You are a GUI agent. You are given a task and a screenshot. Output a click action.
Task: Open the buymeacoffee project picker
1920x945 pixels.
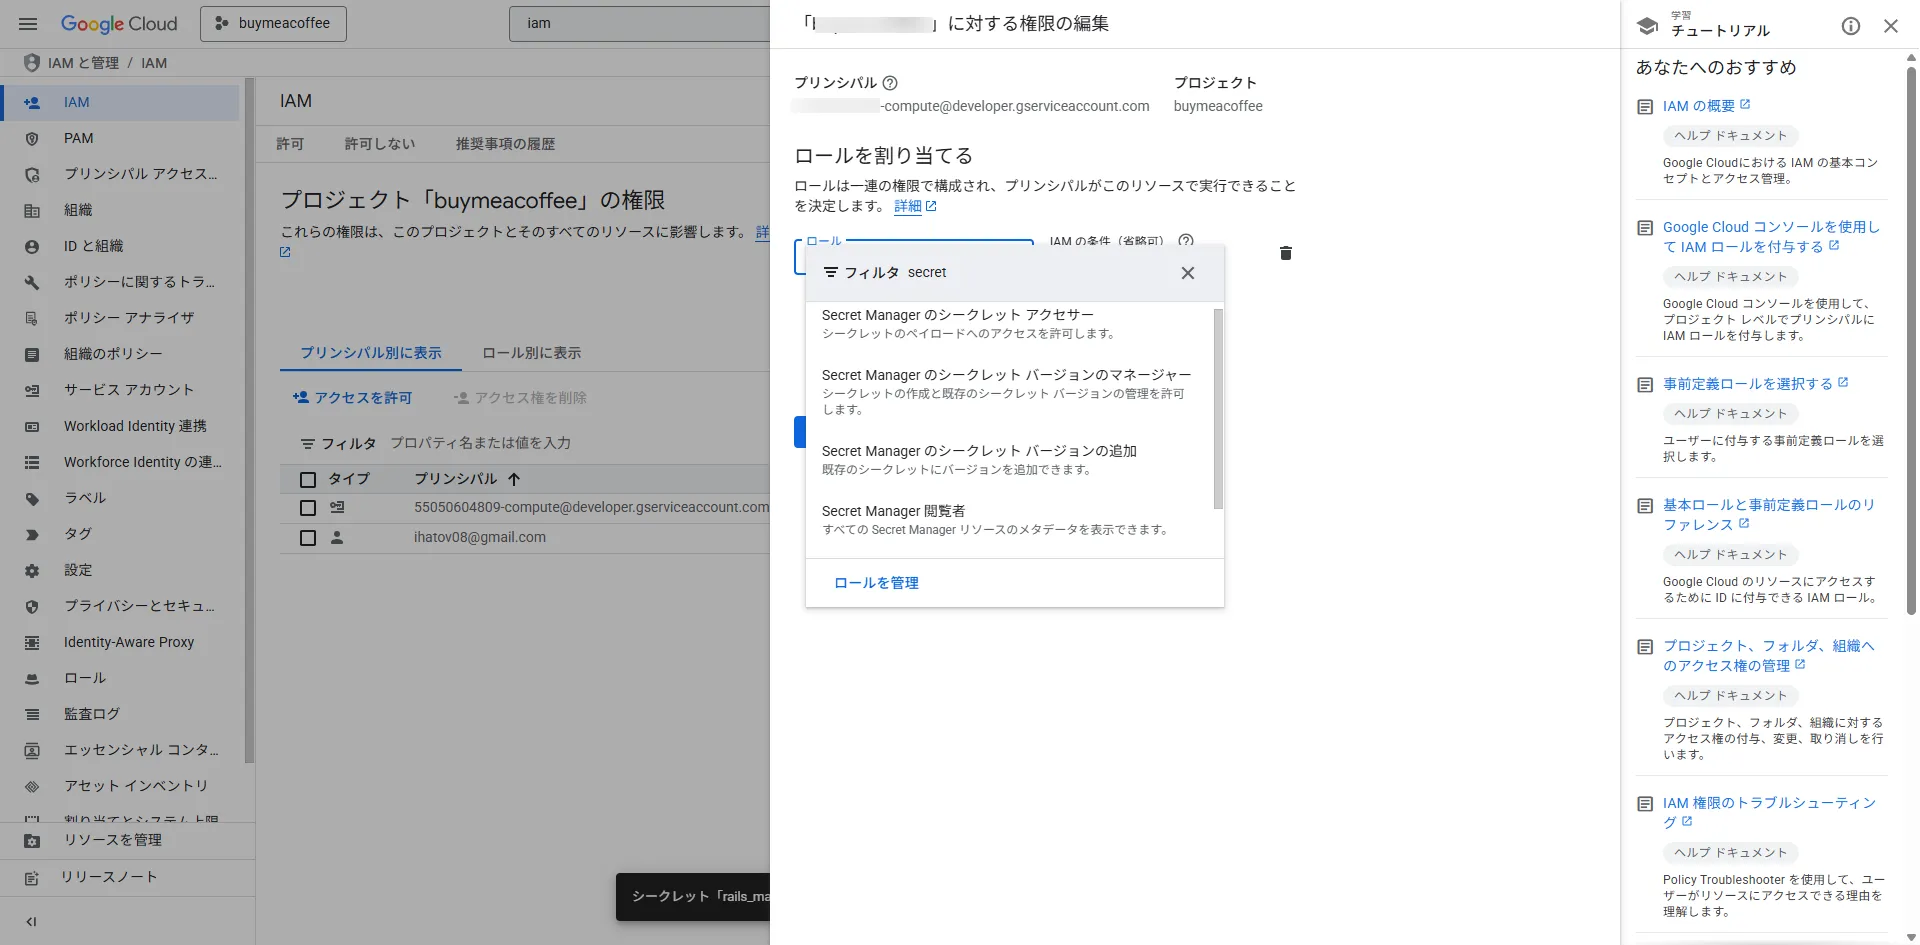(x=273, y=23)
